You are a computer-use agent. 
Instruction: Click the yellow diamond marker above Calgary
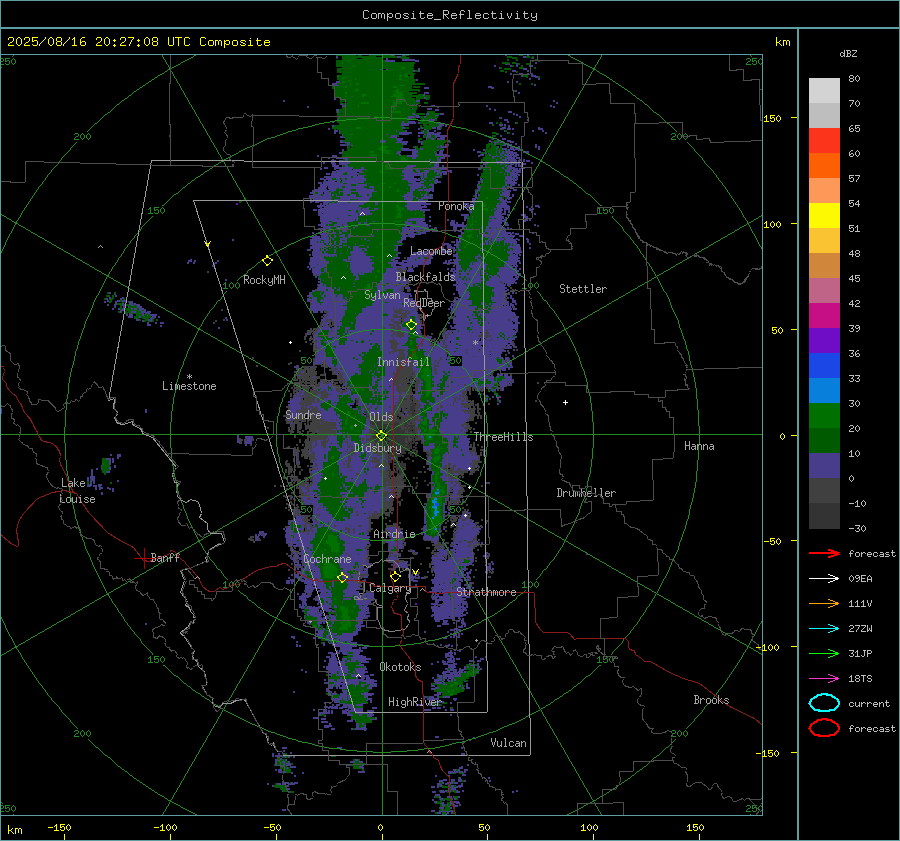pos(395,576)
